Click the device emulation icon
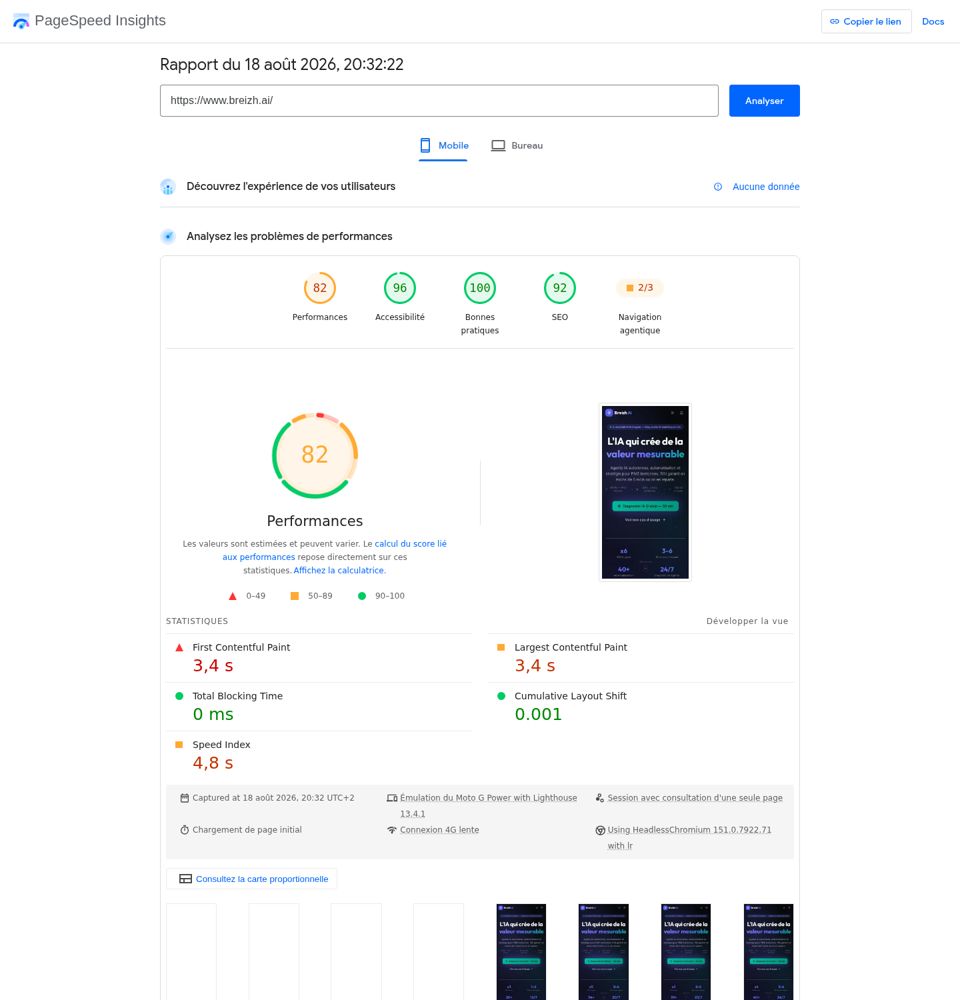 coord(392,798)
